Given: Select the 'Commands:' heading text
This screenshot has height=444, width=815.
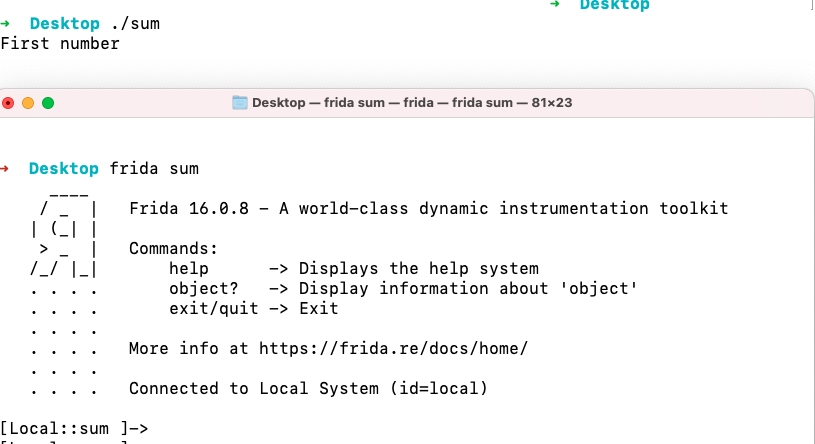Looking at the screenshot, I should pyautogui.click(x=173, y=249).
